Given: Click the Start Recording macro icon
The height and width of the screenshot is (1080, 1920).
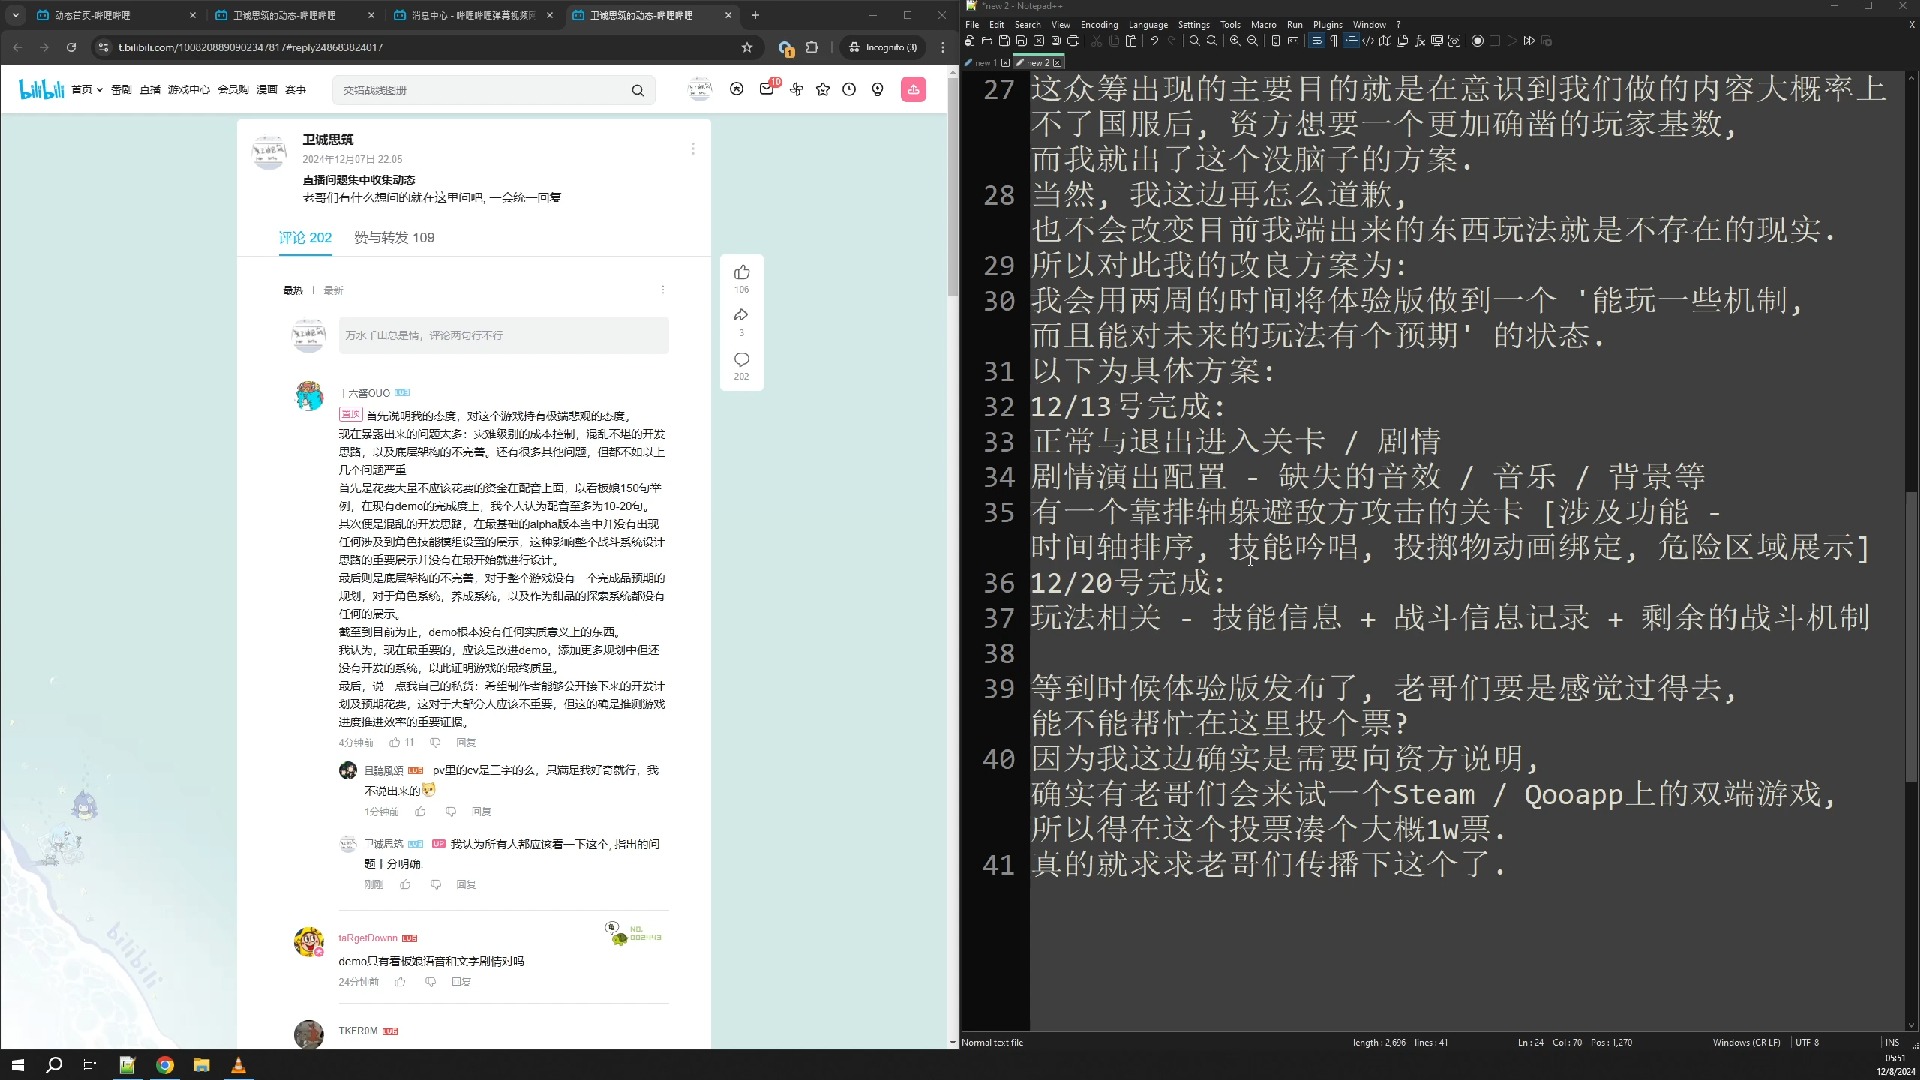Looking at the screenshot, I should (1477, 41).
